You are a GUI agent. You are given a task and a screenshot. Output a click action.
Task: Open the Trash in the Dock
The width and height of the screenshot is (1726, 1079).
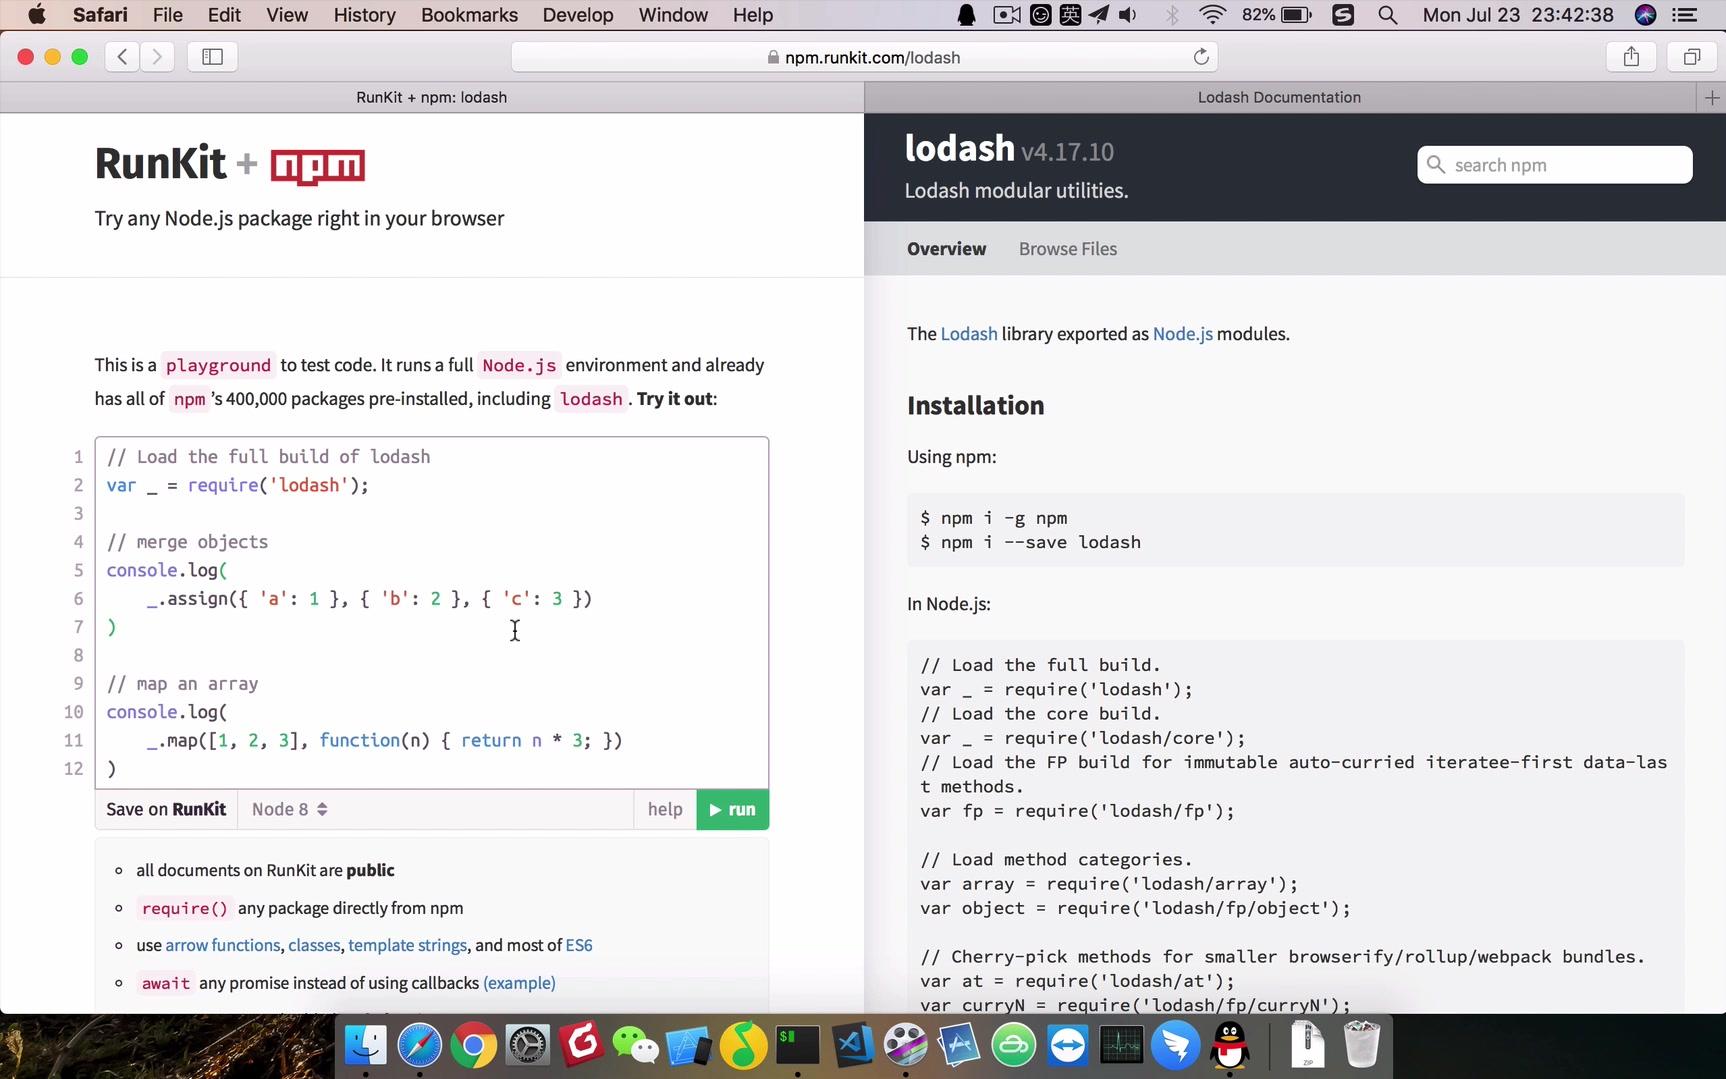(1362, 1046)
